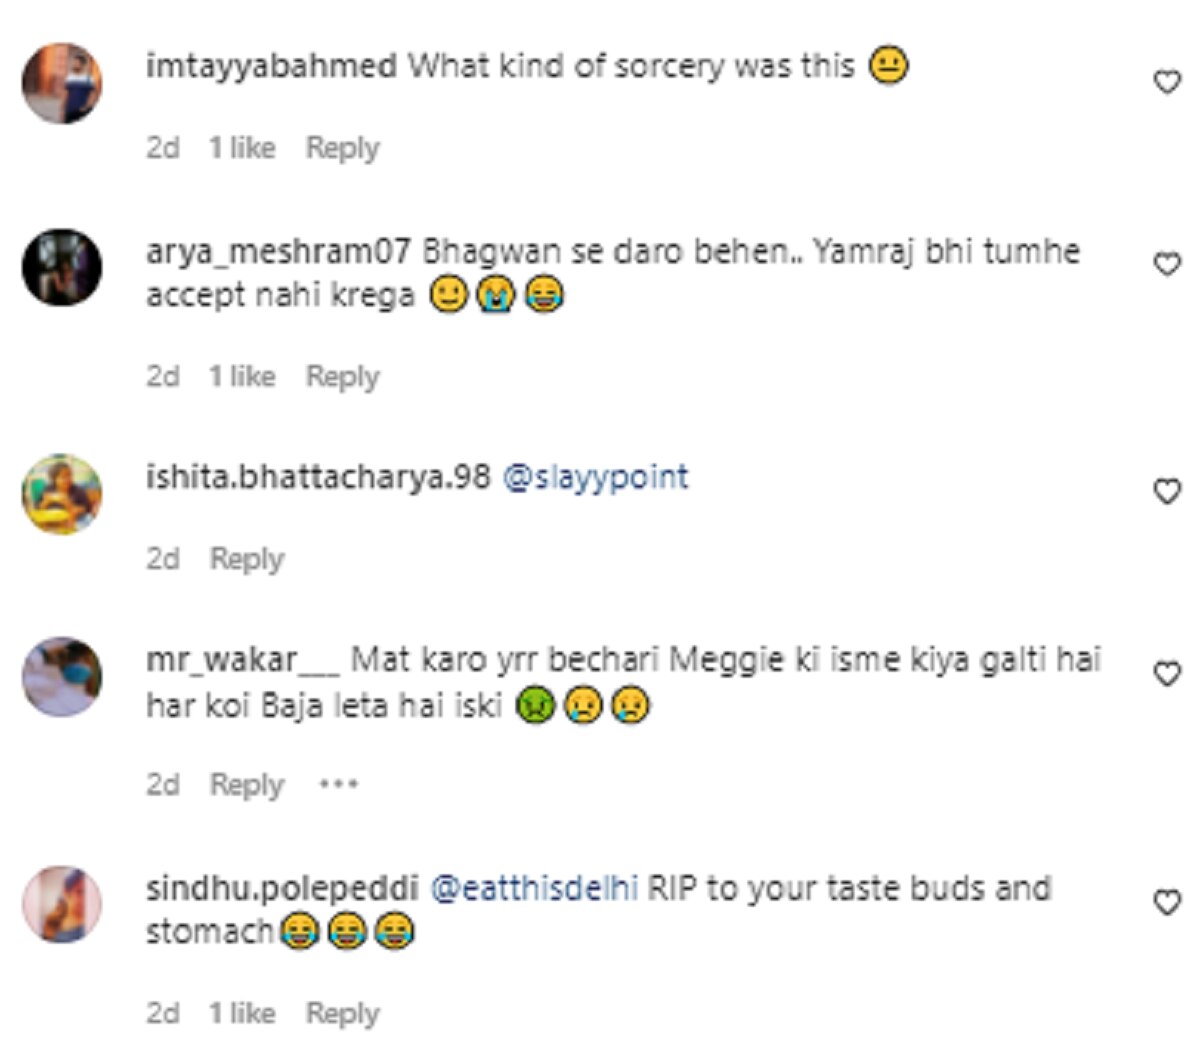View imtayyabahmed's profile picture
The image size is (1200, 1048).
click(x=62, y=83)
